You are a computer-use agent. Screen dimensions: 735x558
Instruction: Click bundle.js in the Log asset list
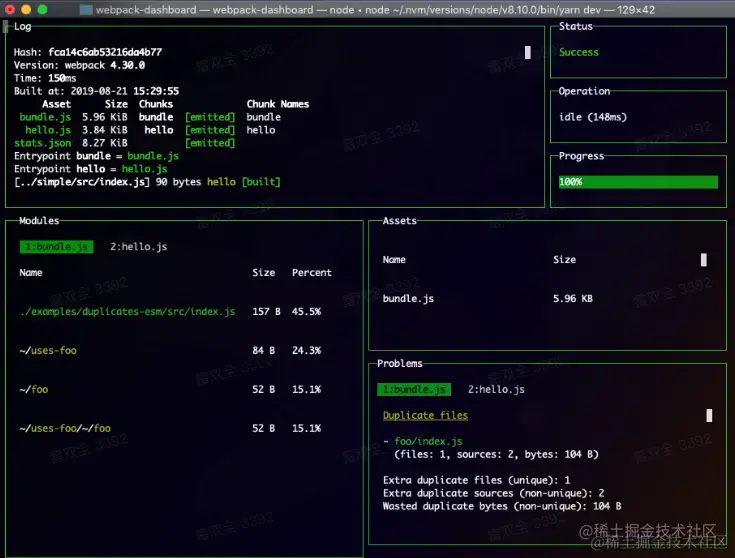pos(45,117)
